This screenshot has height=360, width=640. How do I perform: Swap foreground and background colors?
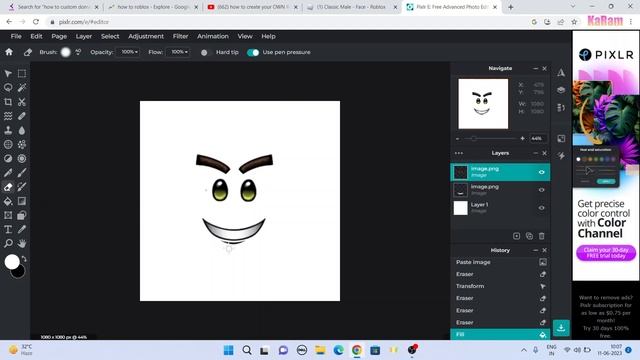[24, 259]
